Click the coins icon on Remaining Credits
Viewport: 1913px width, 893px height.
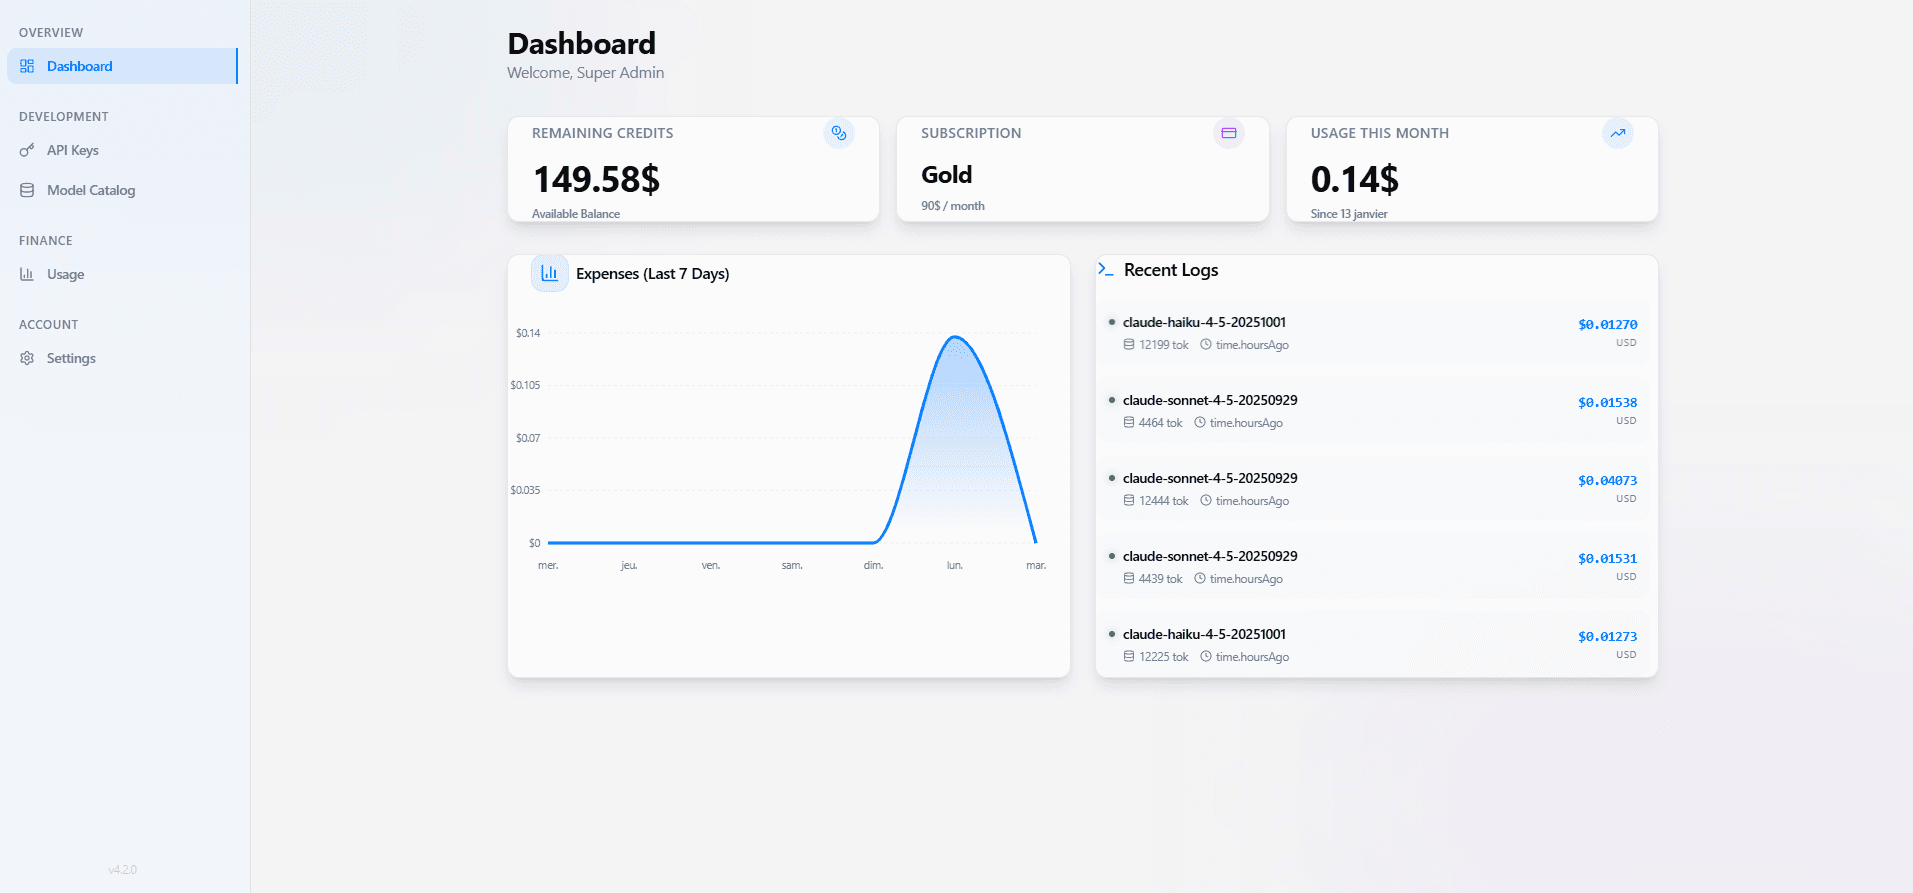(x=839, y=133)
